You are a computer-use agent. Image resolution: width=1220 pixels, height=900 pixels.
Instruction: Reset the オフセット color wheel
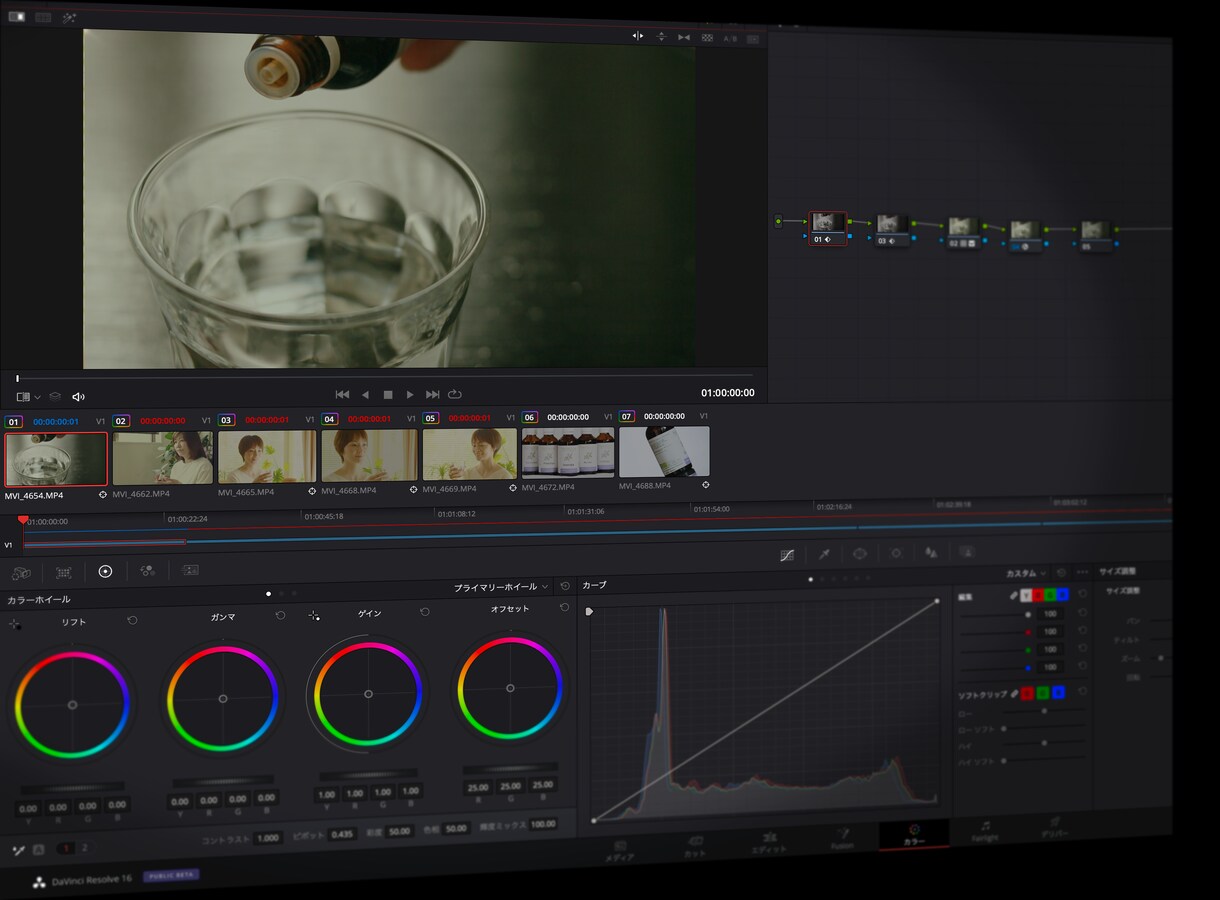click(565, 607)
